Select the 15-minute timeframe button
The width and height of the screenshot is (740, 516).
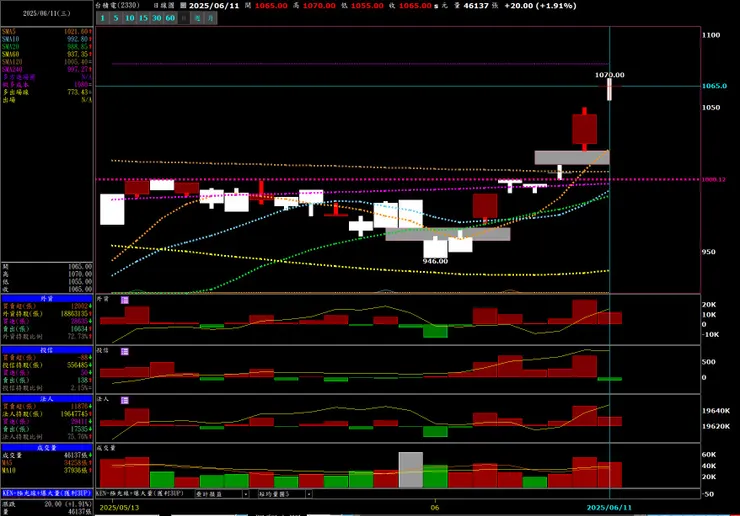point(143,18)
